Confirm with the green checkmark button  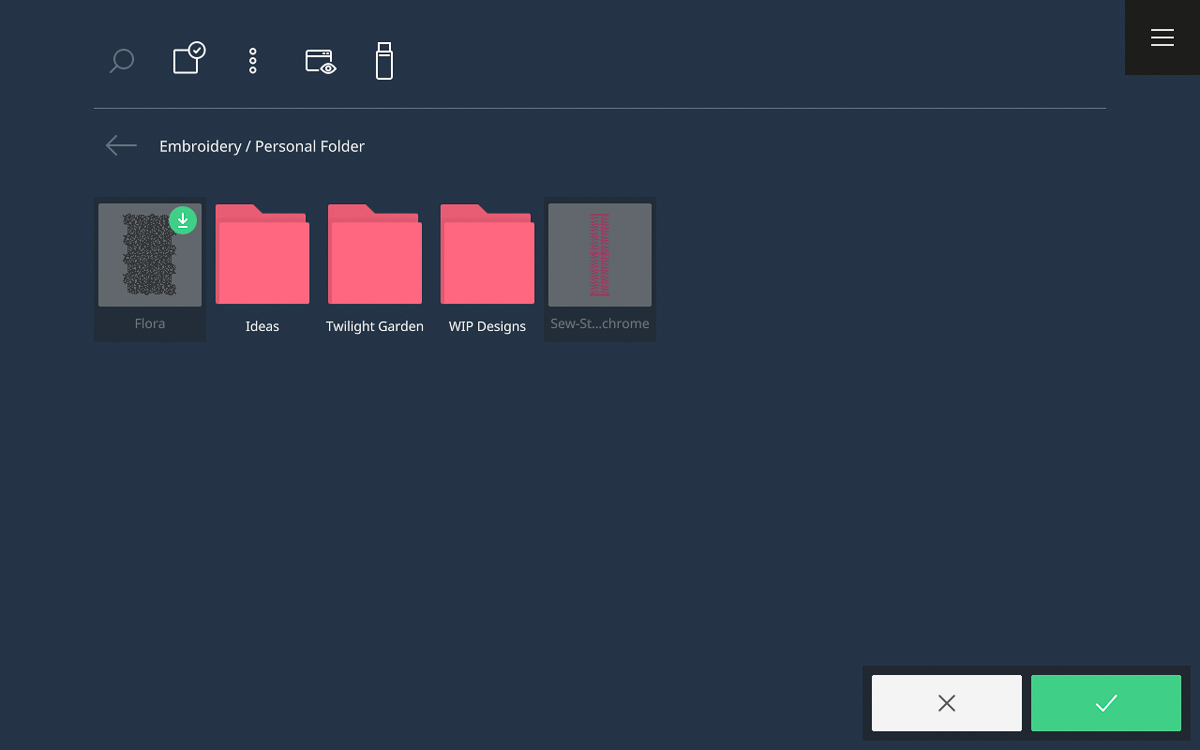tap(1106, 703)
